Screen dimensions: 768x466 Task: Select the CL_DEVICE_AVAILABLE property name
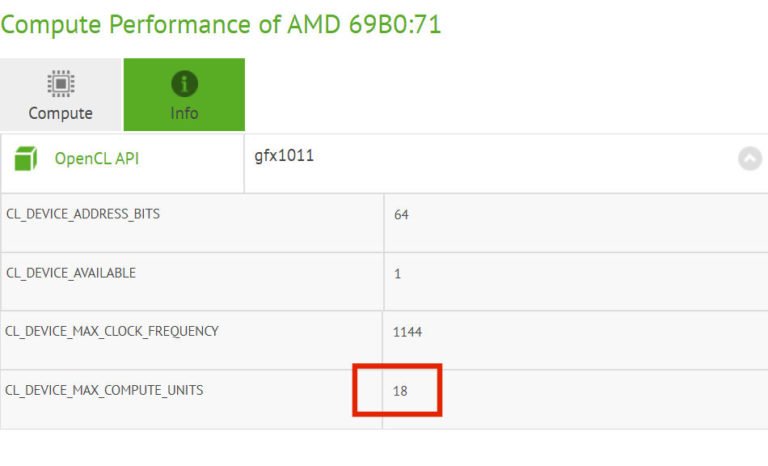point(71,272)
